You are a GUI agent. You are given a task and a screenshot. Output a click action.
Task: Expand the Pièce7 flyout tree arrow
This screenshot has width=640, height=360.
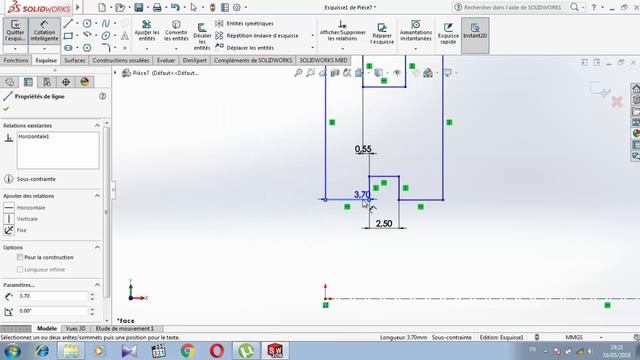[x=115, y=73]
